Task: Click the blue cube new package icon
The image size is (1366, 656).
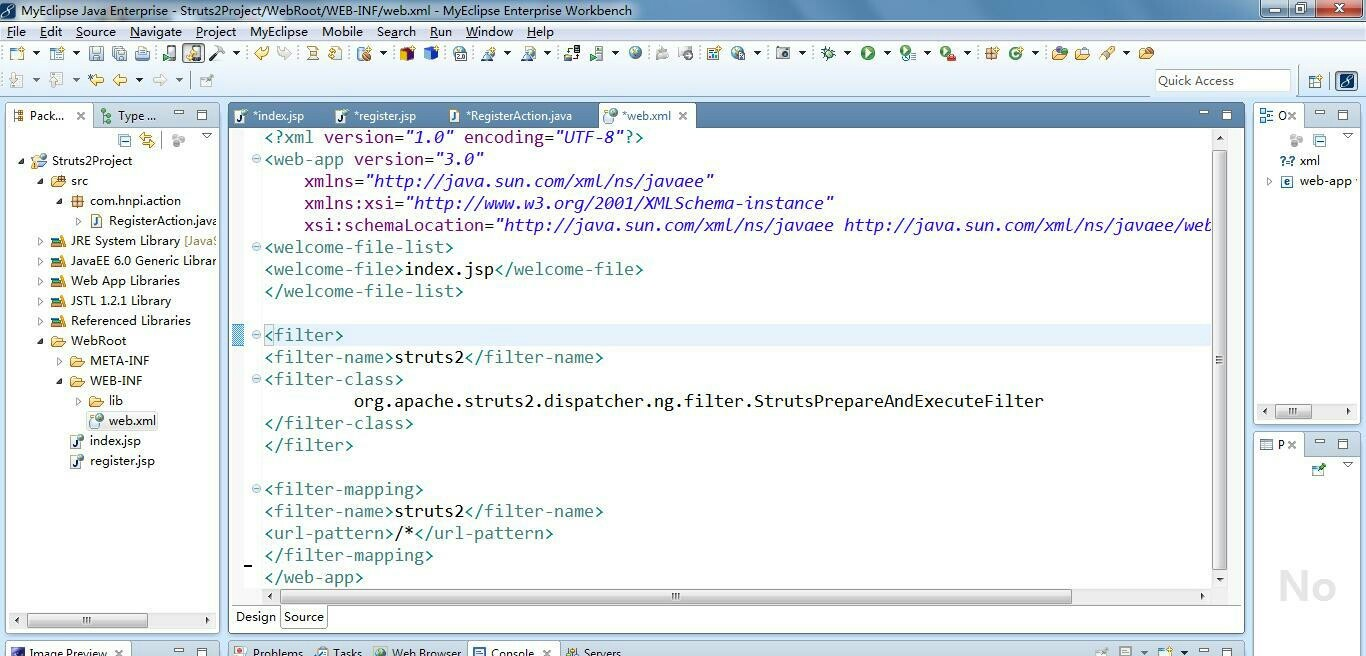Action: (x=431, y=53)
